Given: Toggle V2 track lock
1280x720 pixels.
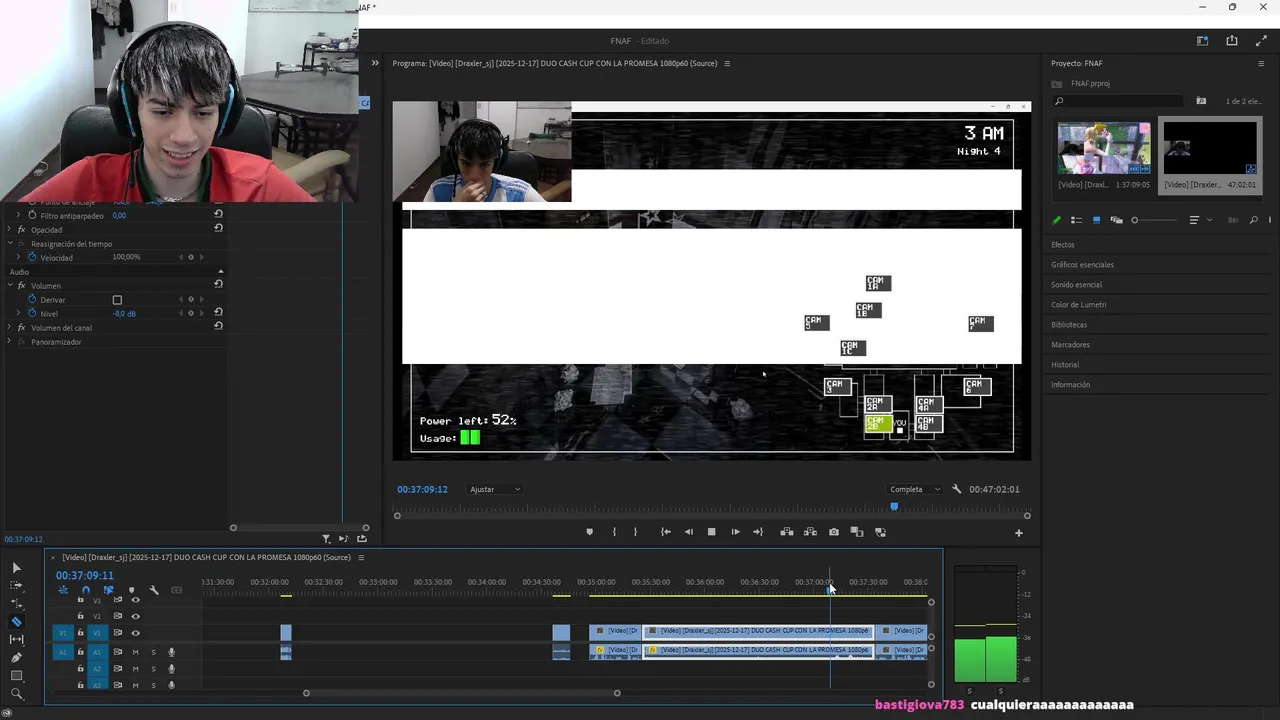Looking at the screenshot, I should [81, 616].
